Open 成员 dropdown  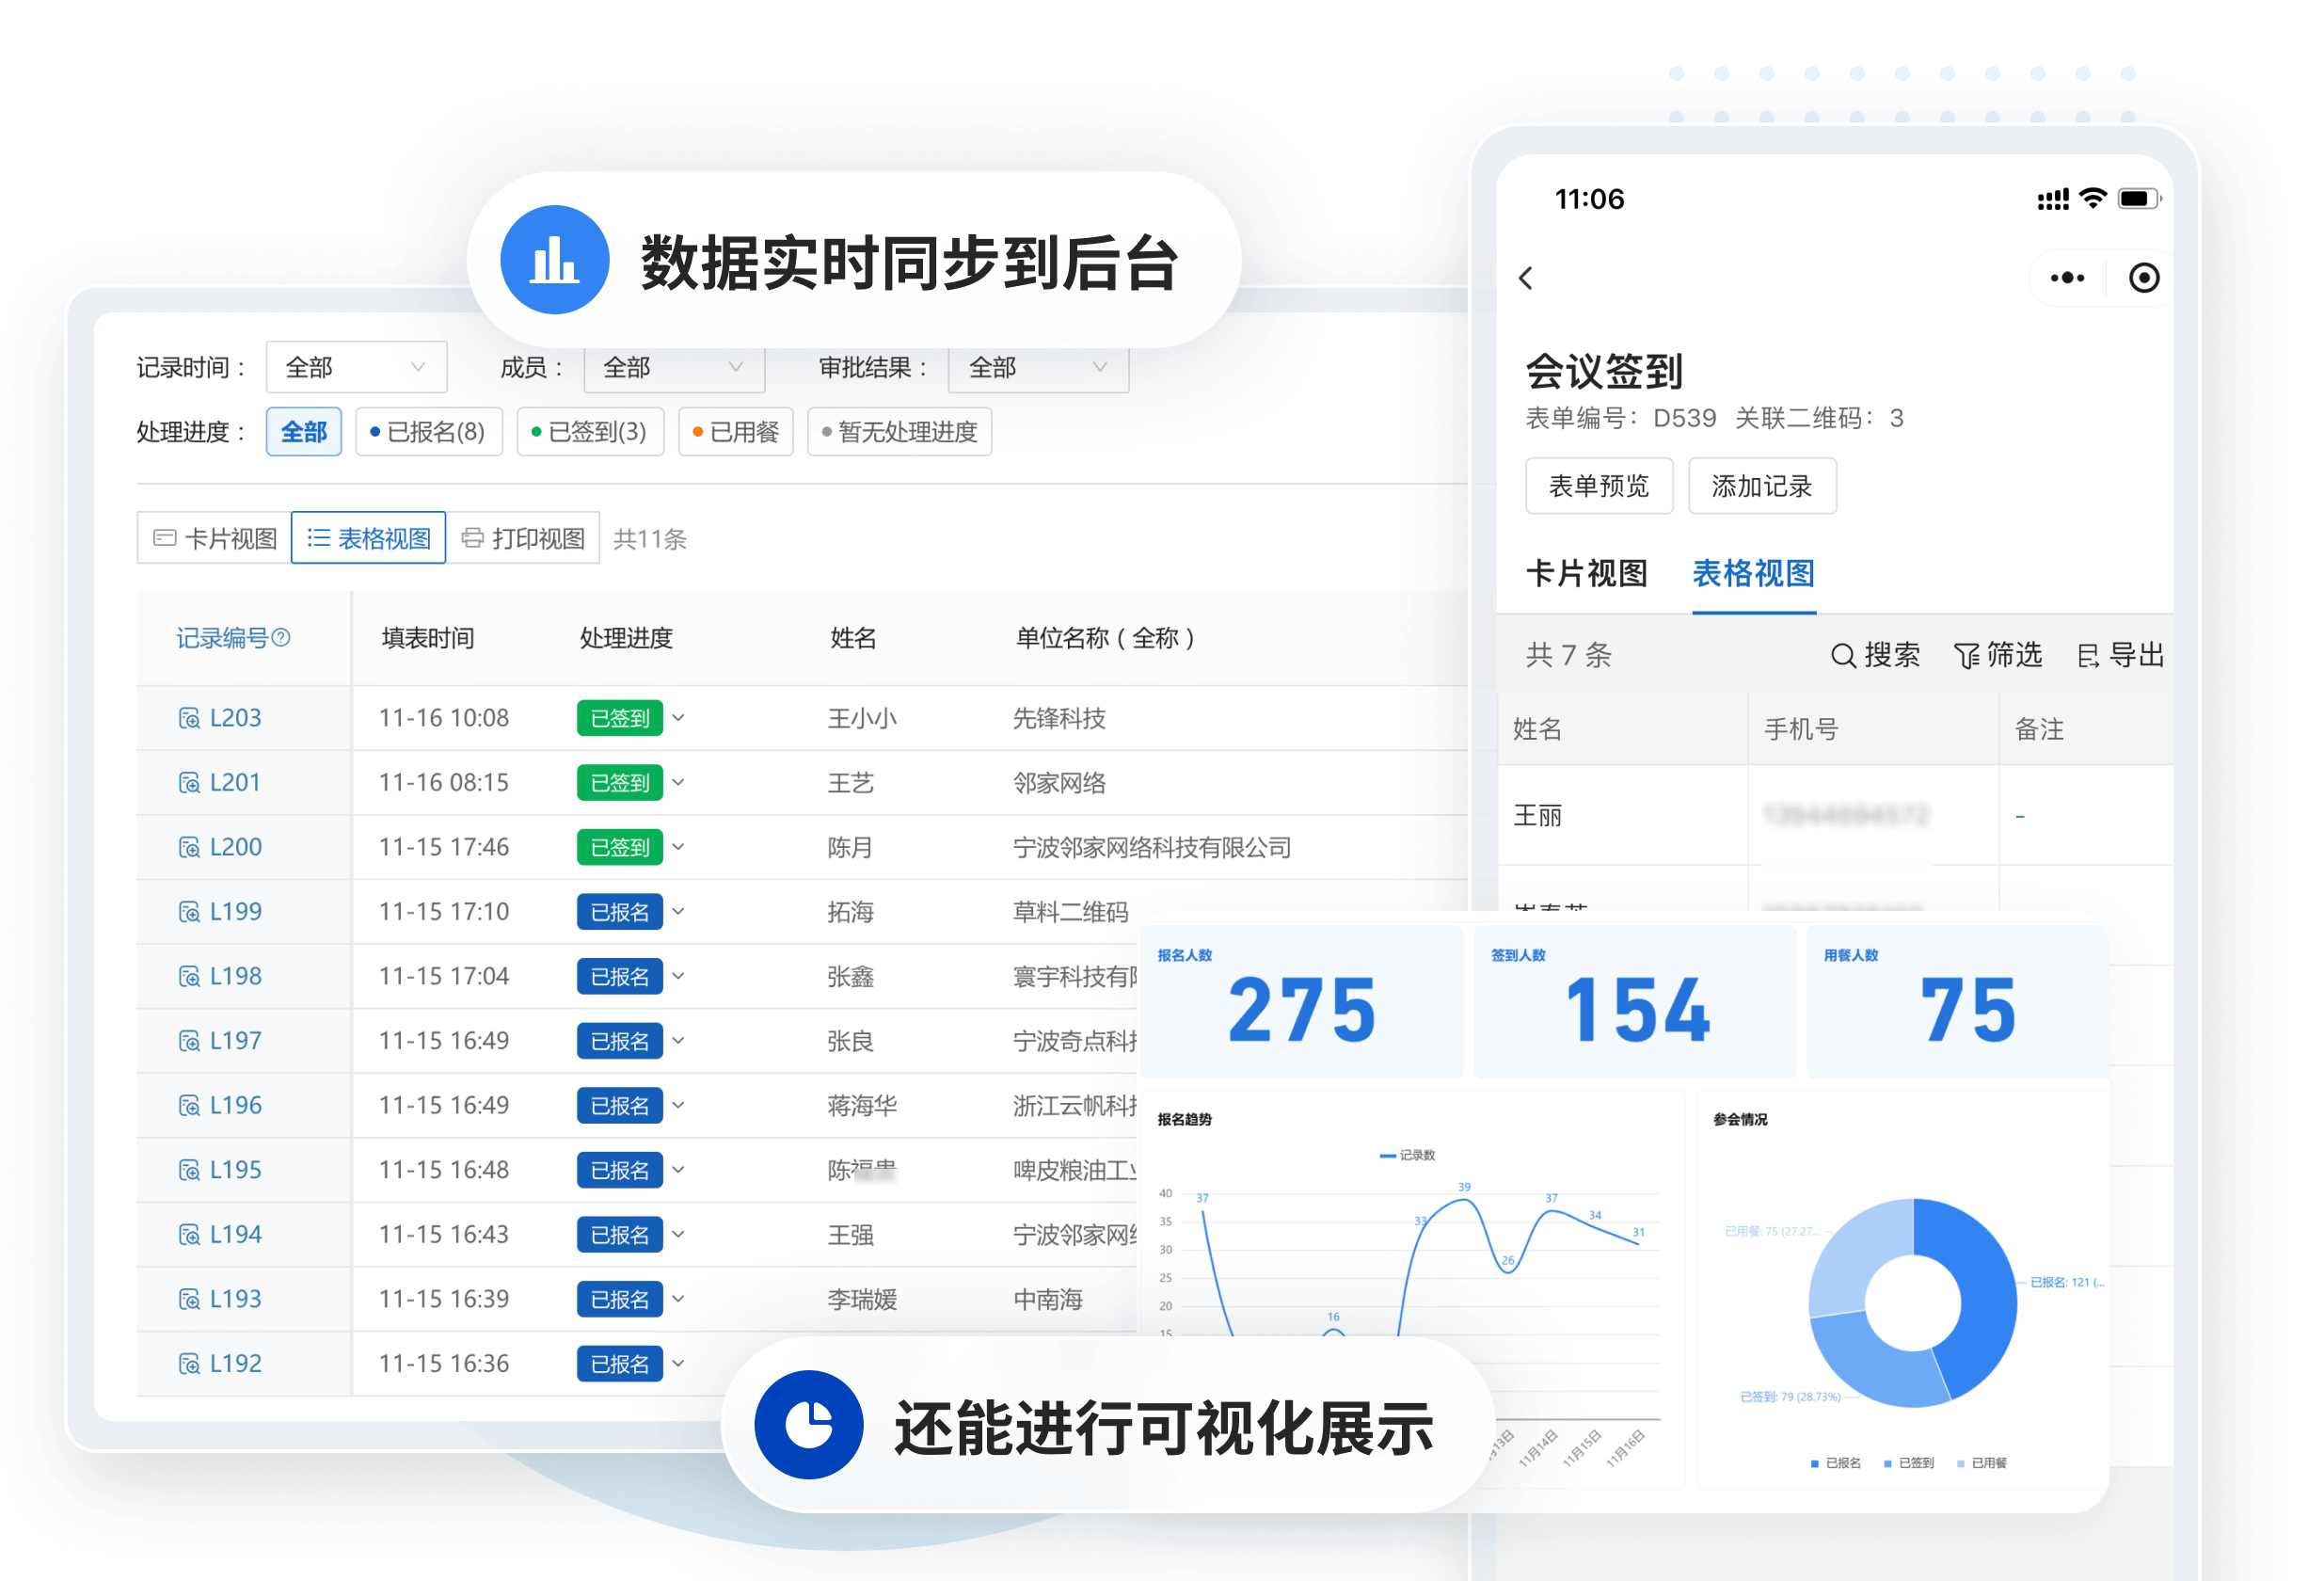point(674,368)
